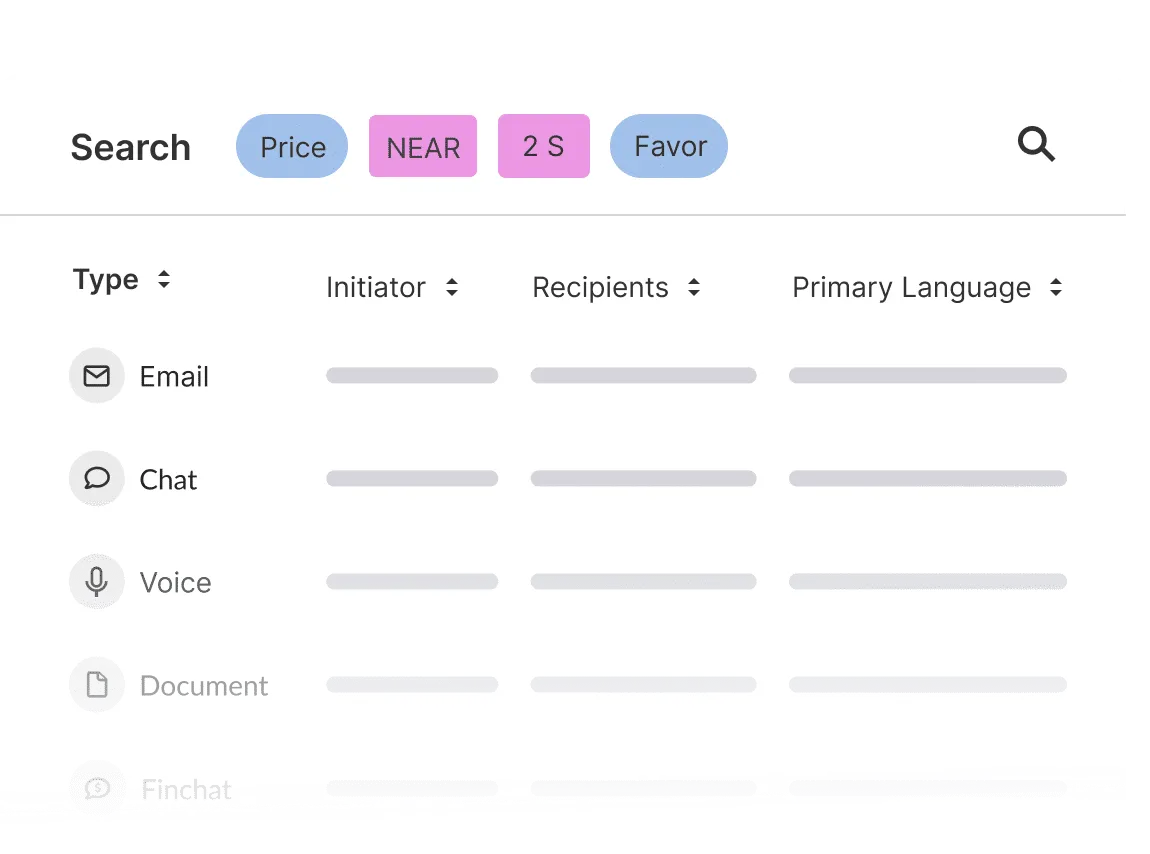Select the NEAR operator tag
This screenshot has height=854, width=1150.
(x=423, y=147)
